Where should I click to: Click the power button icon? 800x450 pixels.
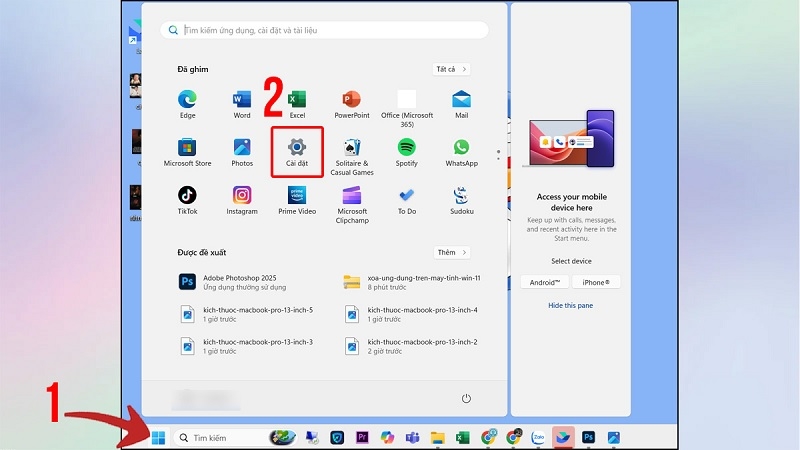click(466, 398)
